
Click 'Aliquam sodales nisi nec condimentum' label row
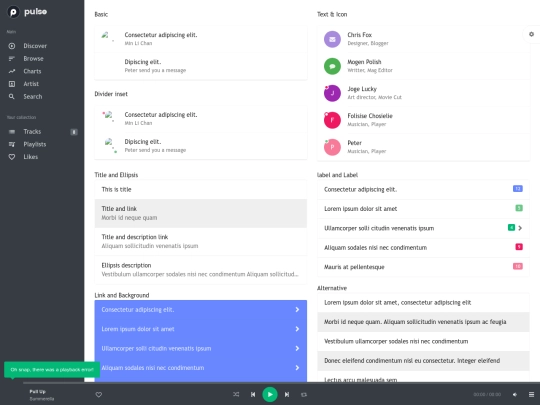click(423, 248)
